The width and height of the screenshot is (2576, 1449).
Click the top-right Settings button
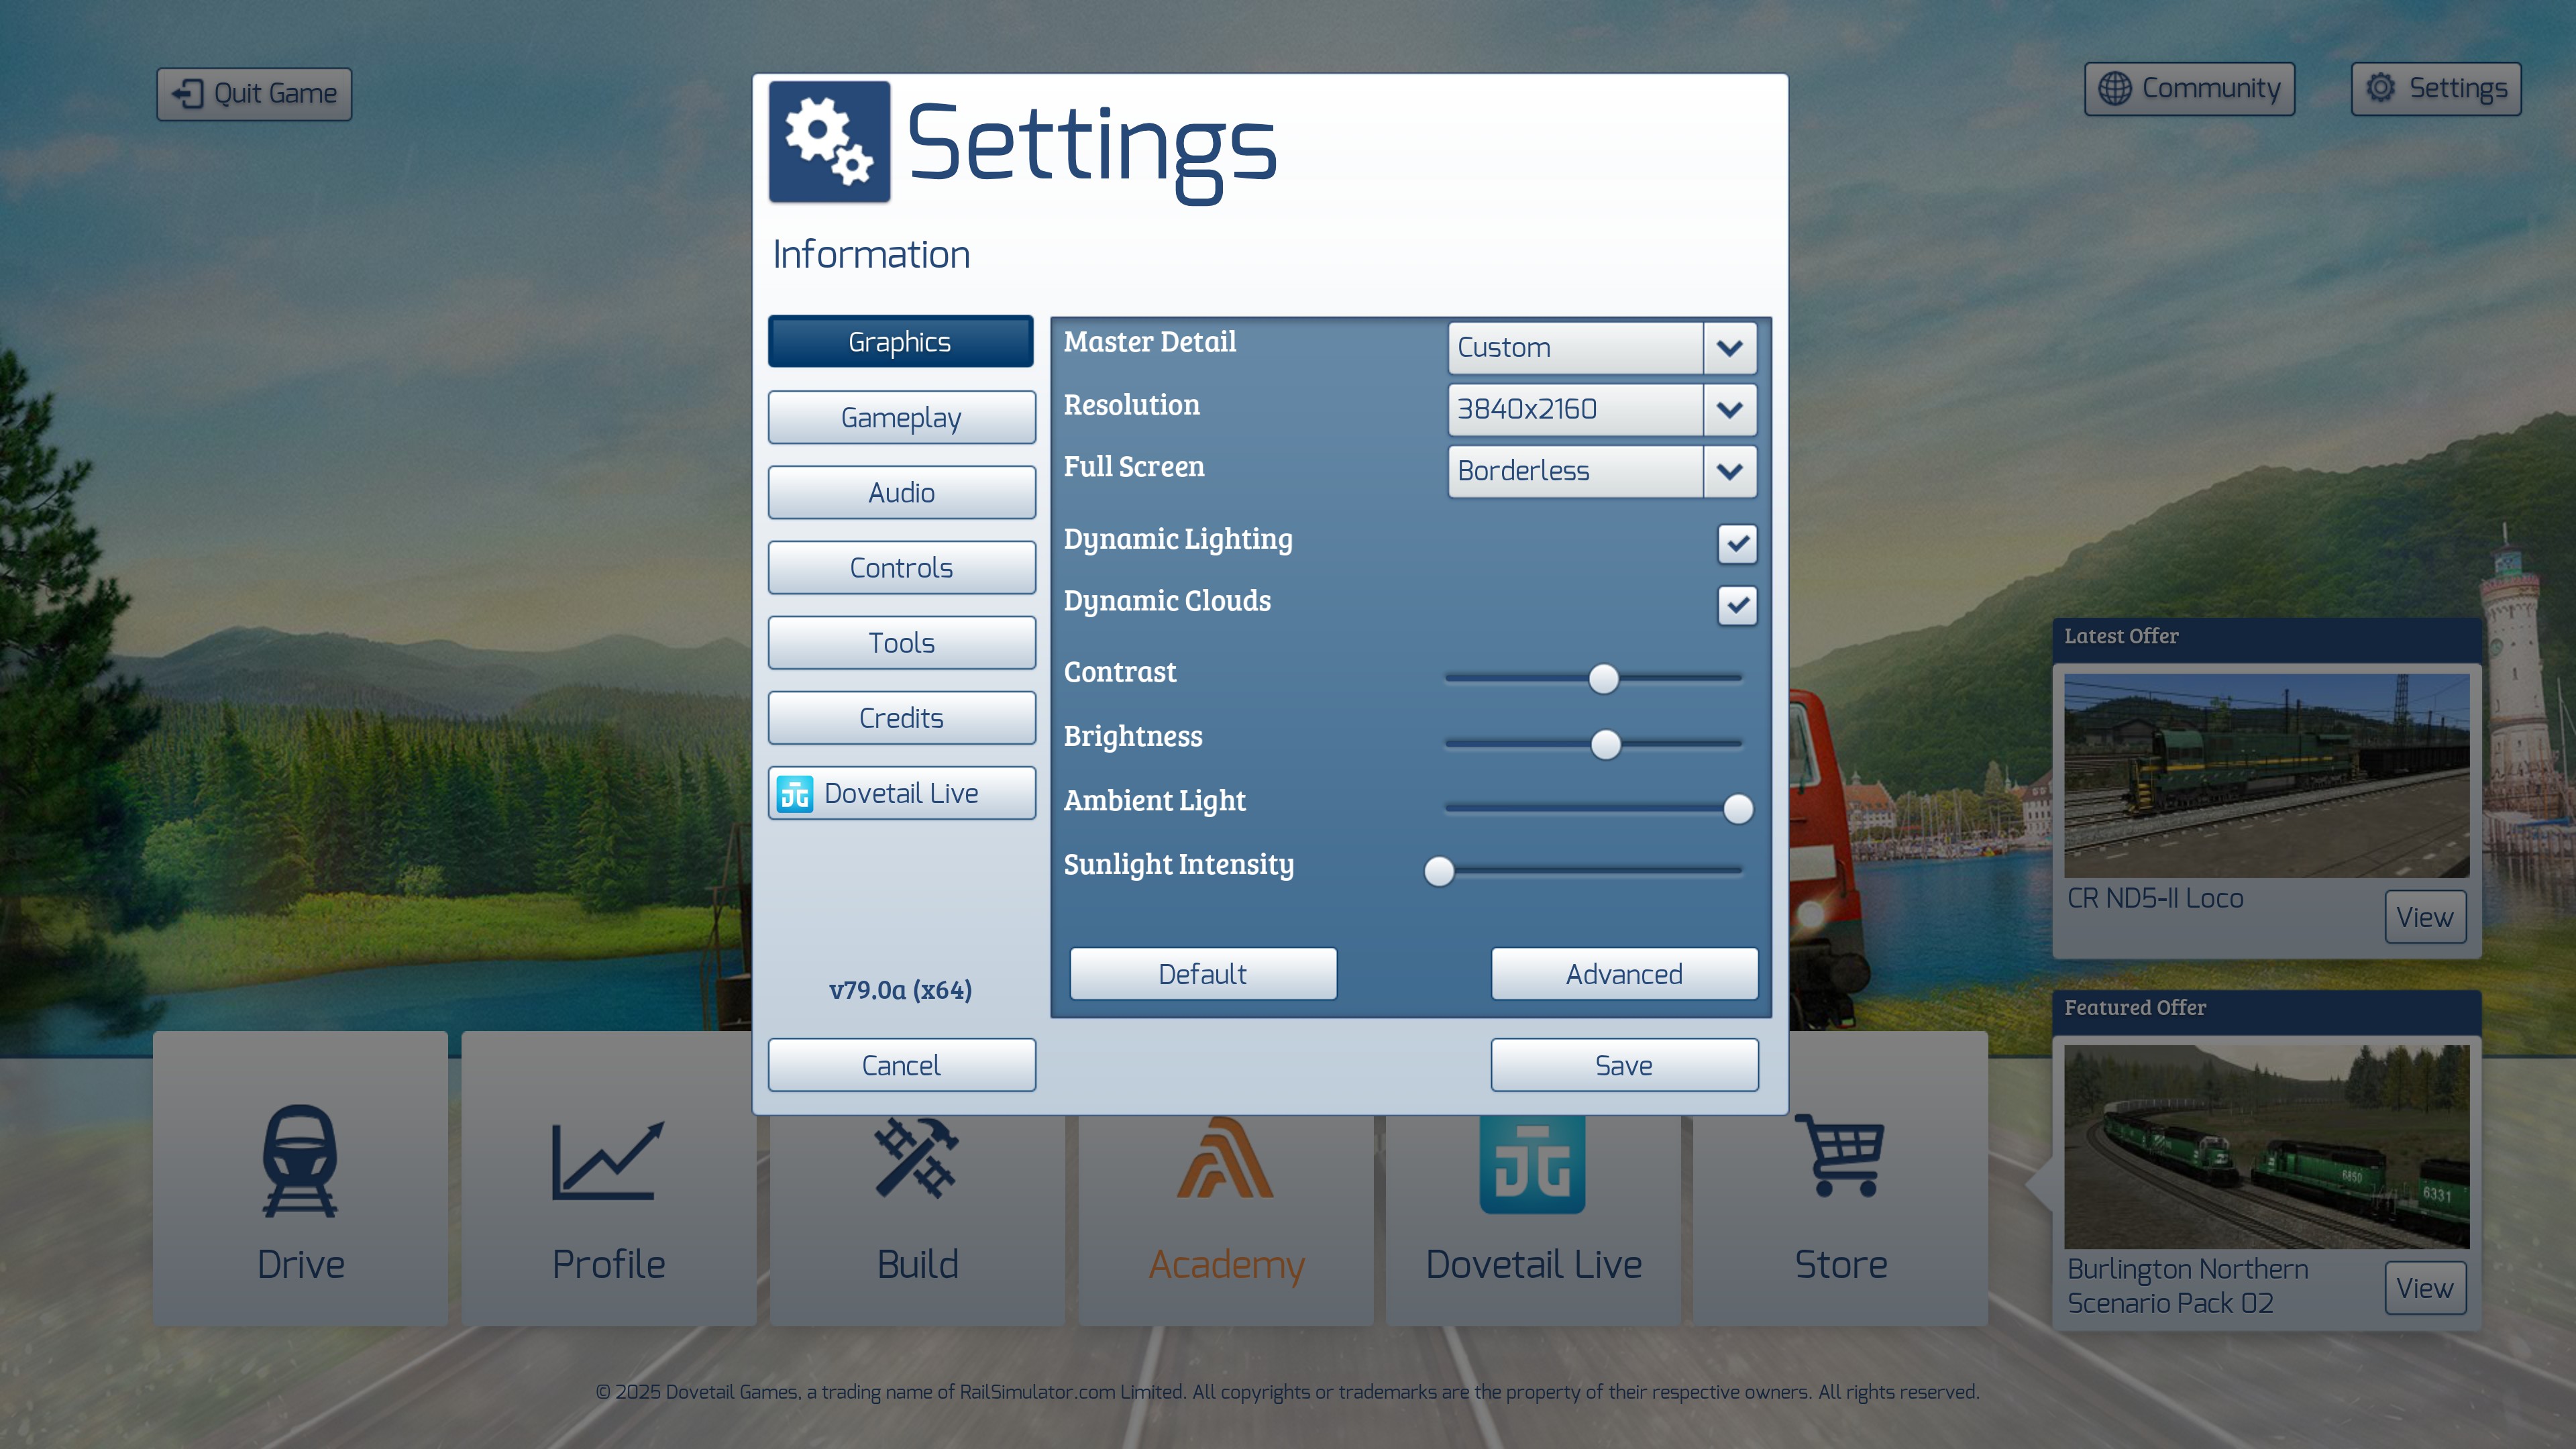pos(2436,89)
